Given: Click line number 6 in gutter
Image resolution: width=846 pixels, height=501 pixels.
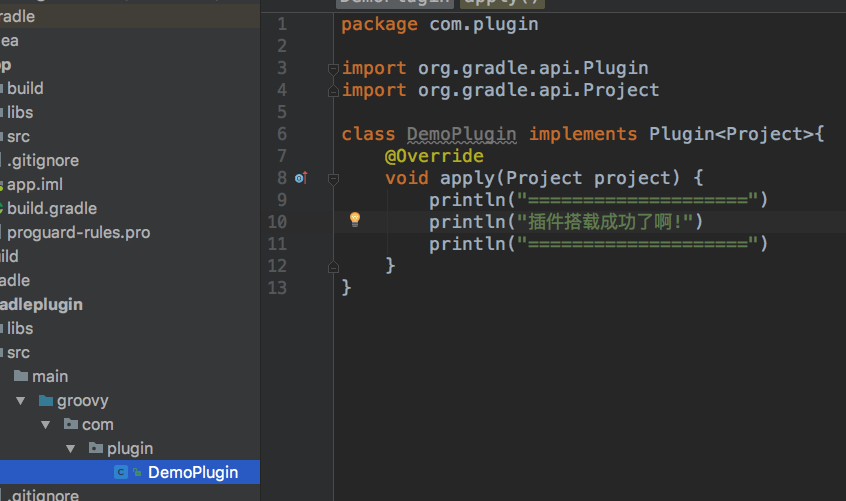Looking at the screenshot, I should coord(282,134).
